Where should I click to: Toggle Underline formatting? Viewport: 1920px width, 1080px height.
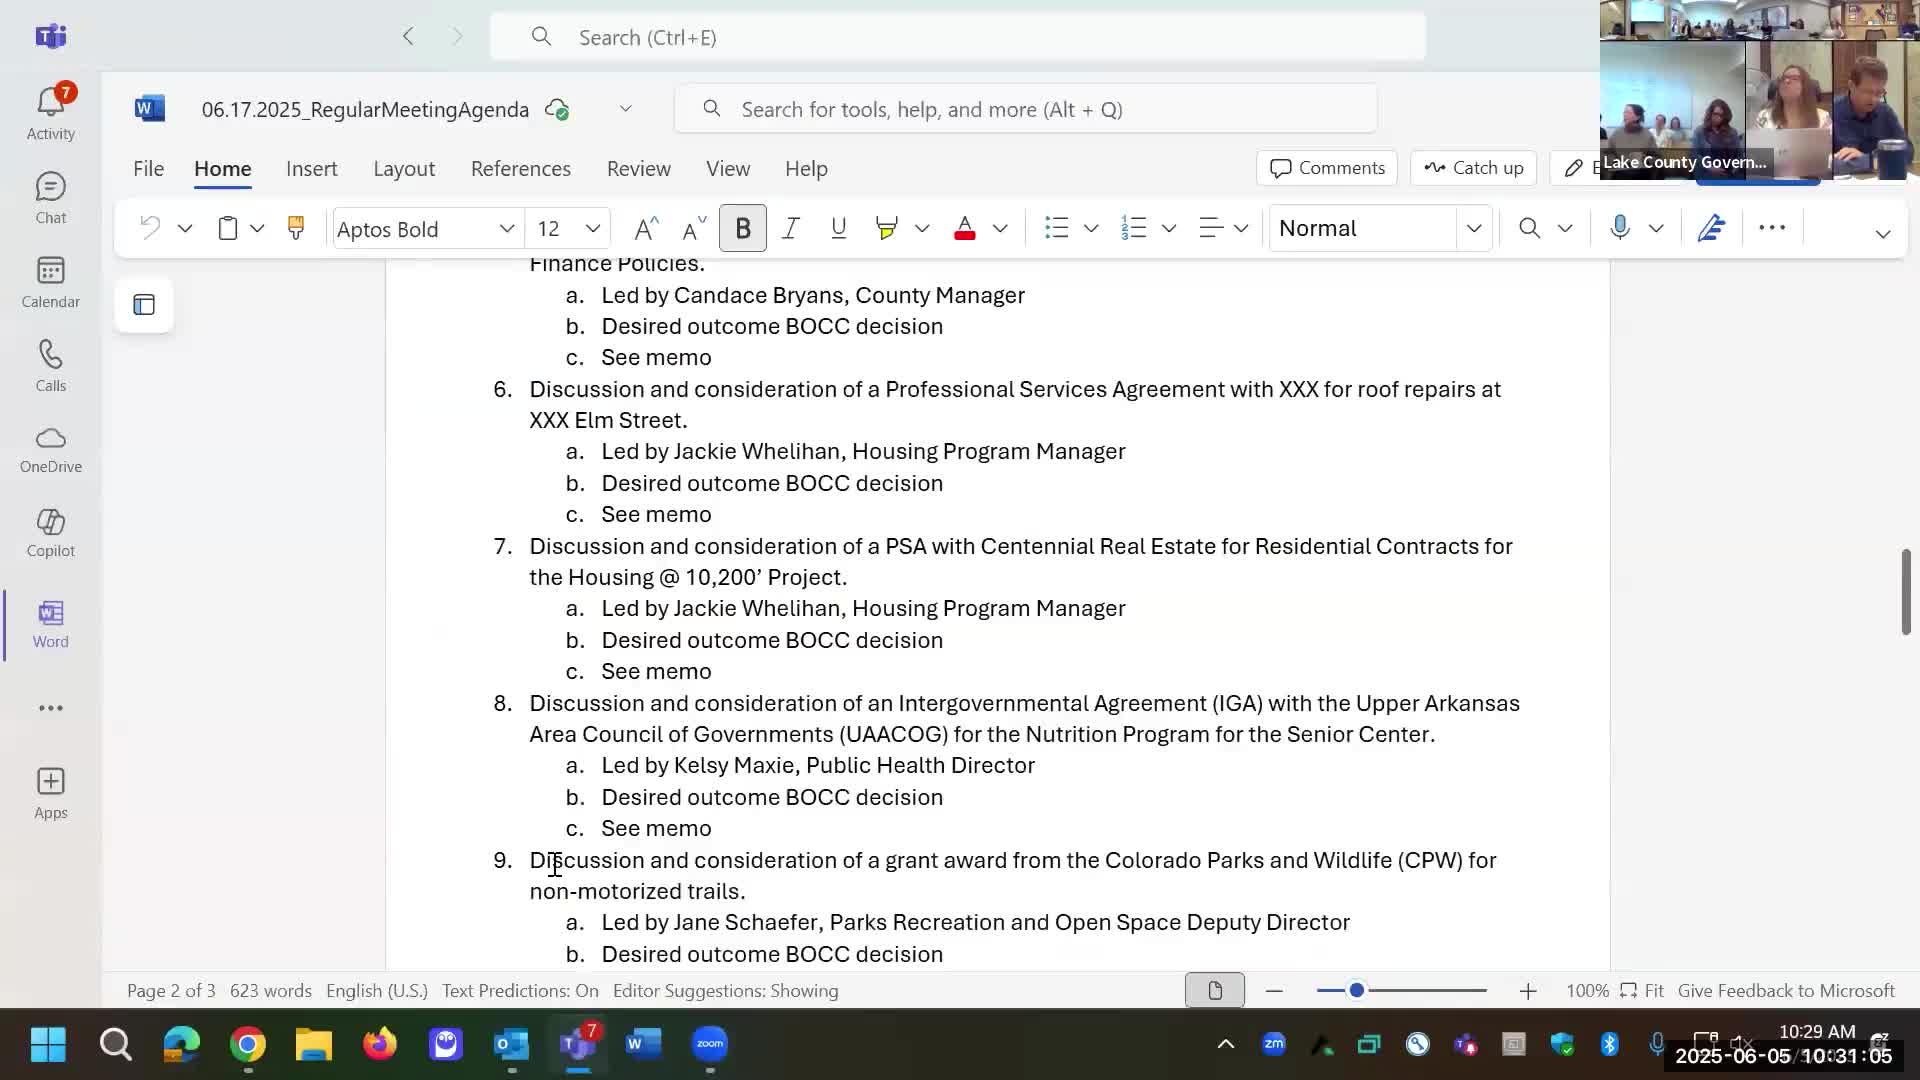click(838, 228)
